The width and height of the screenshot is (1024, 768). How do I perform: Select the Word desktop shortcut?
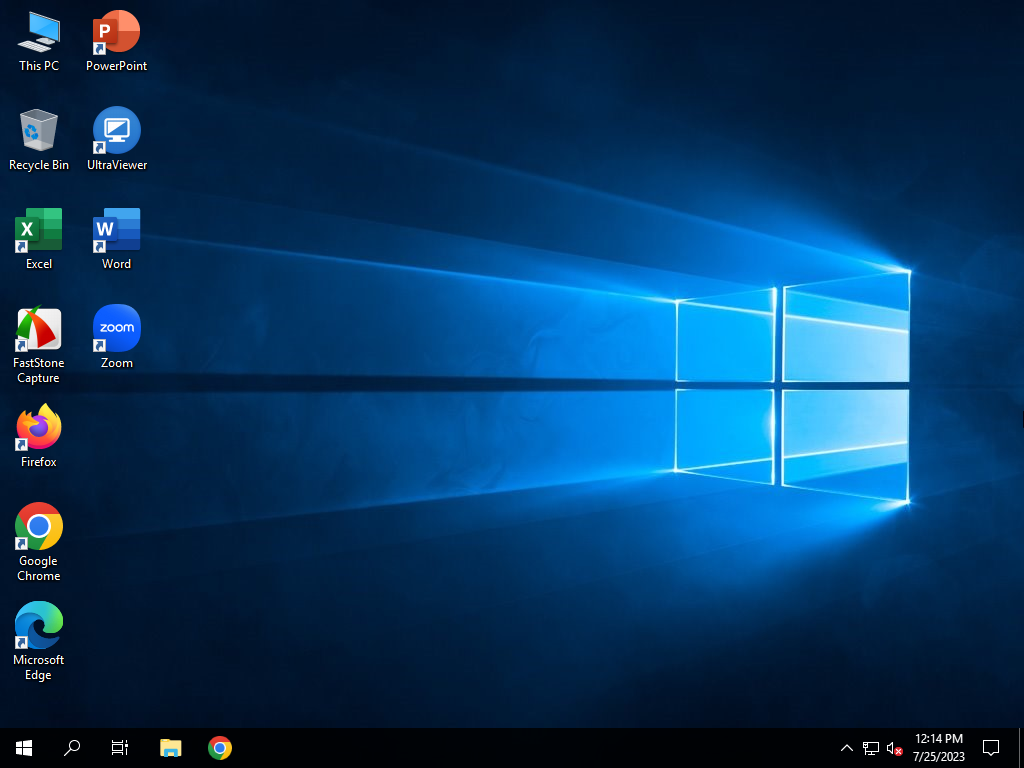pos(116,239)
